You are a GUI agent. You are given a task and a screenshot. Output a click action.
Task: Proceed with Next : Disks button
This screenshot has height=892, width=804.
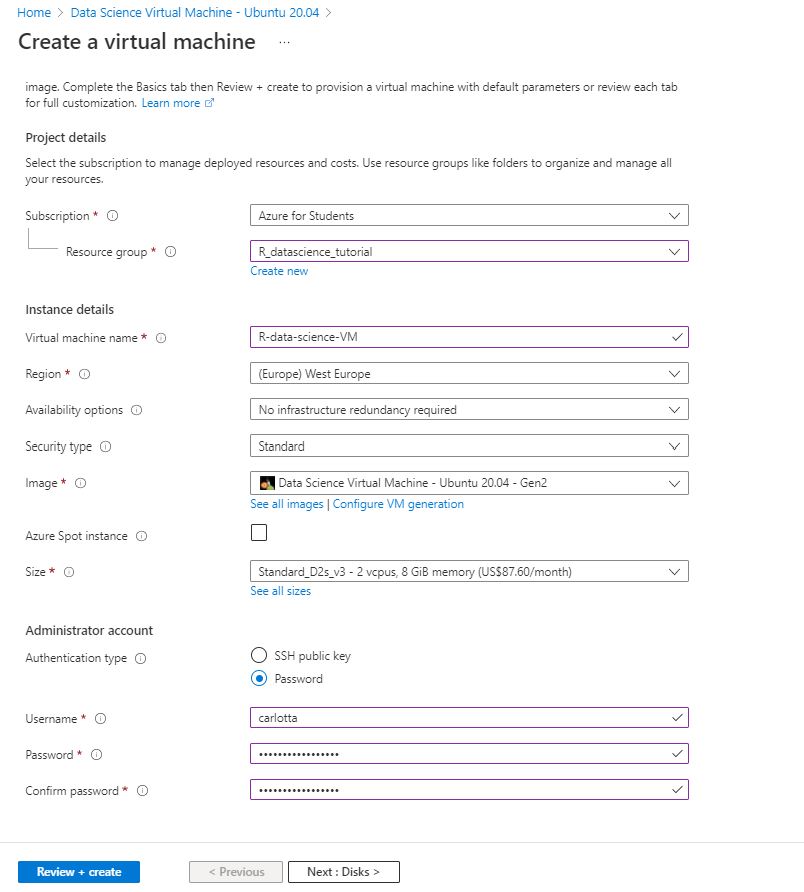(344, 872)
